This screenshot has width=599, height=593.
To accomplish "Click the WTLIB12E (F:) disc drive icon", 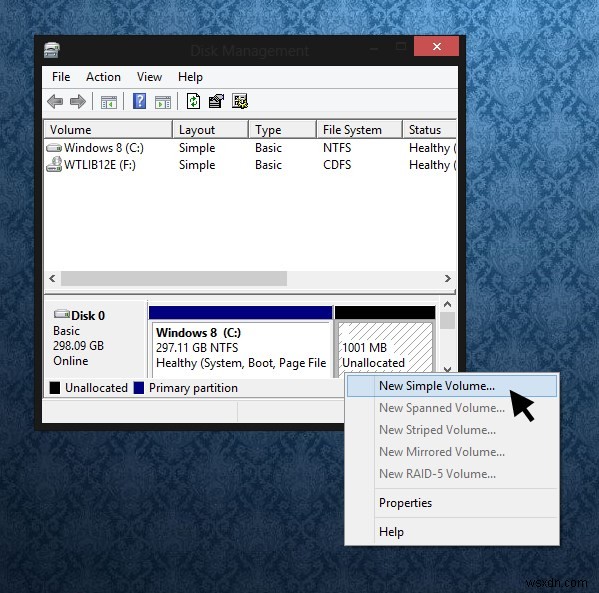I will pyautogui.click(x=54, y=164).
